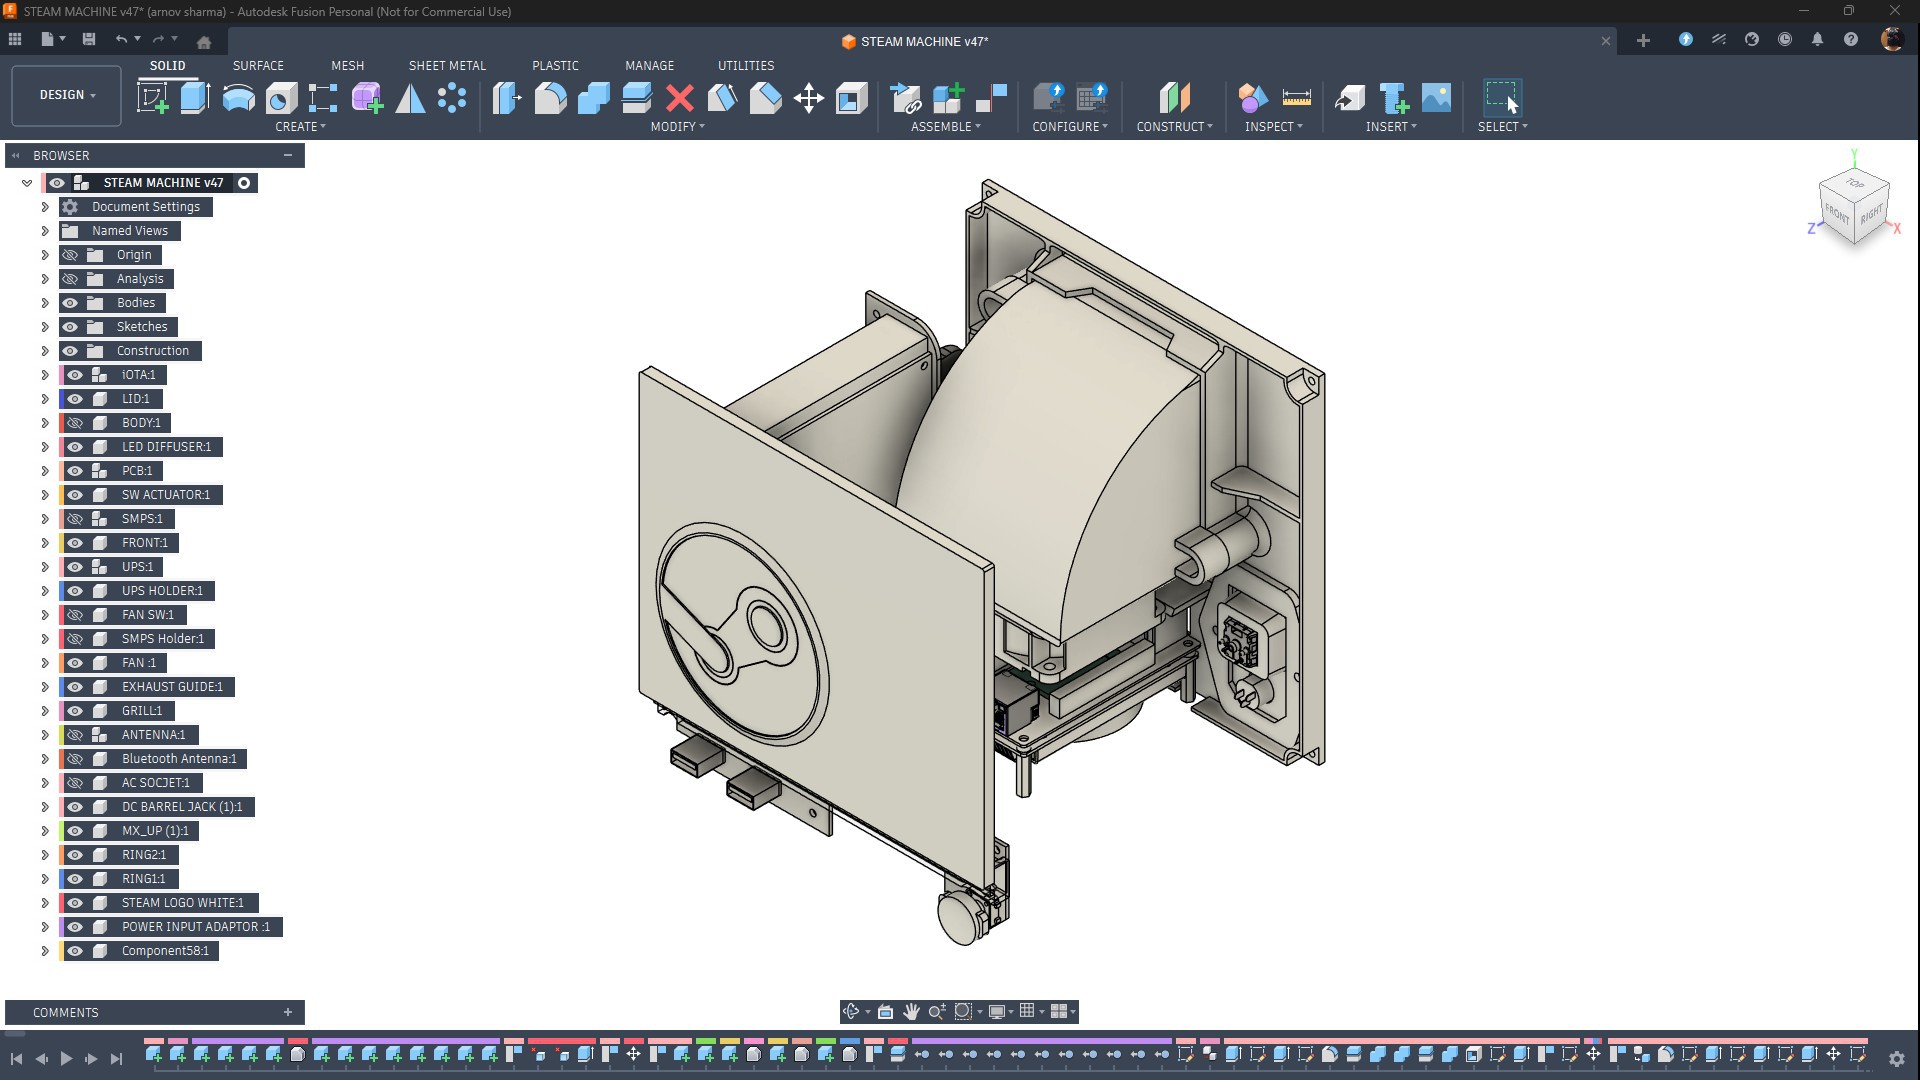
Task: Toggle visibility of GRILL:1
Action: tap(75, 711)
